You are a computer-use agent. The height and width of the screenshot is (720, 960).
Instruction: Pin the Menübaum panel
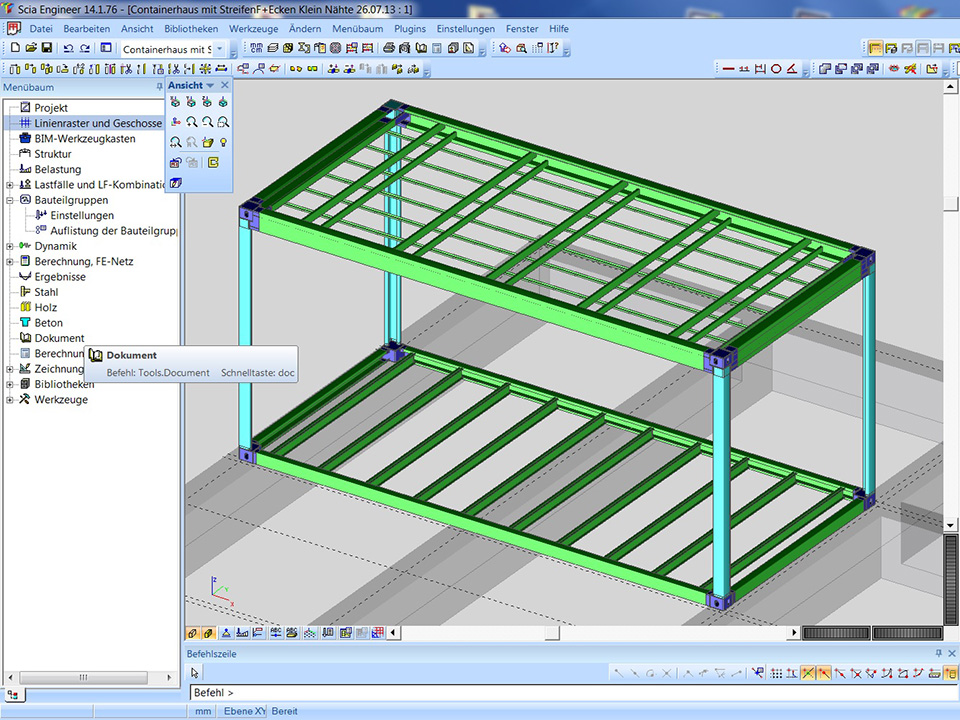pyautogui.click(x=160, y=87)
